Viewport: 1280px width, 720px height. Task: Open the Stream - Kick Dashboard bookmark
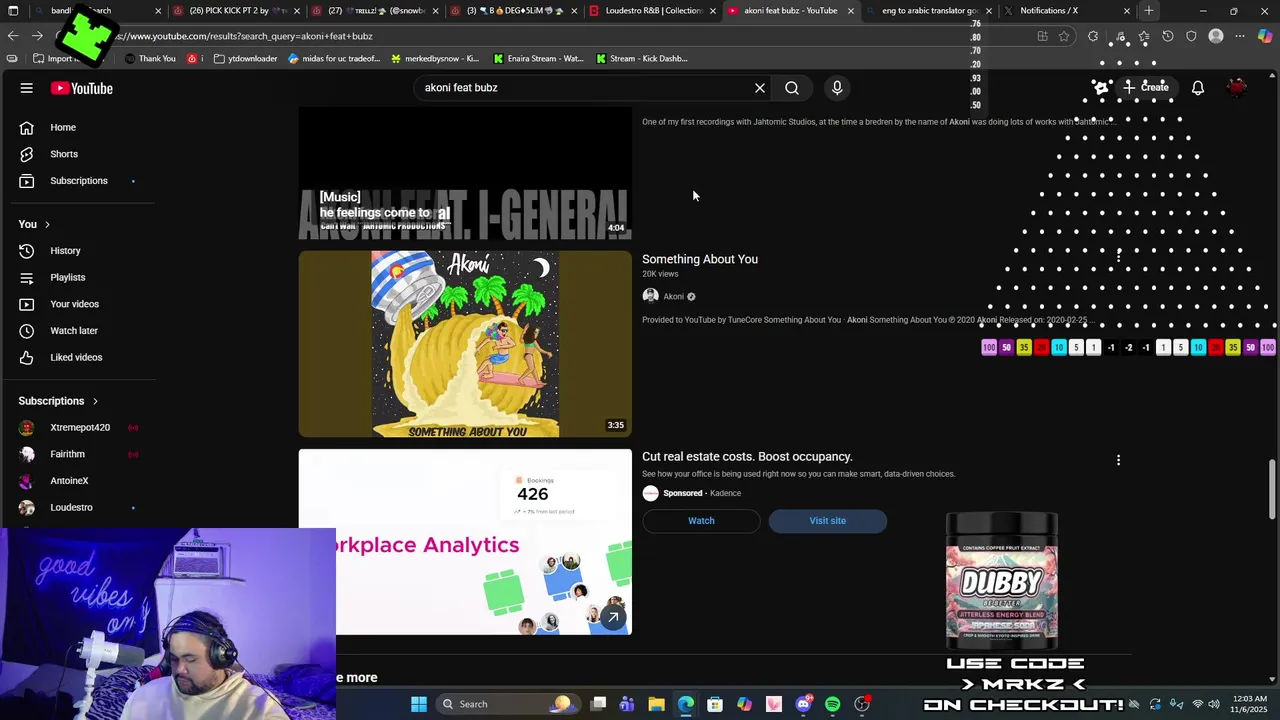tap(641, 59)
